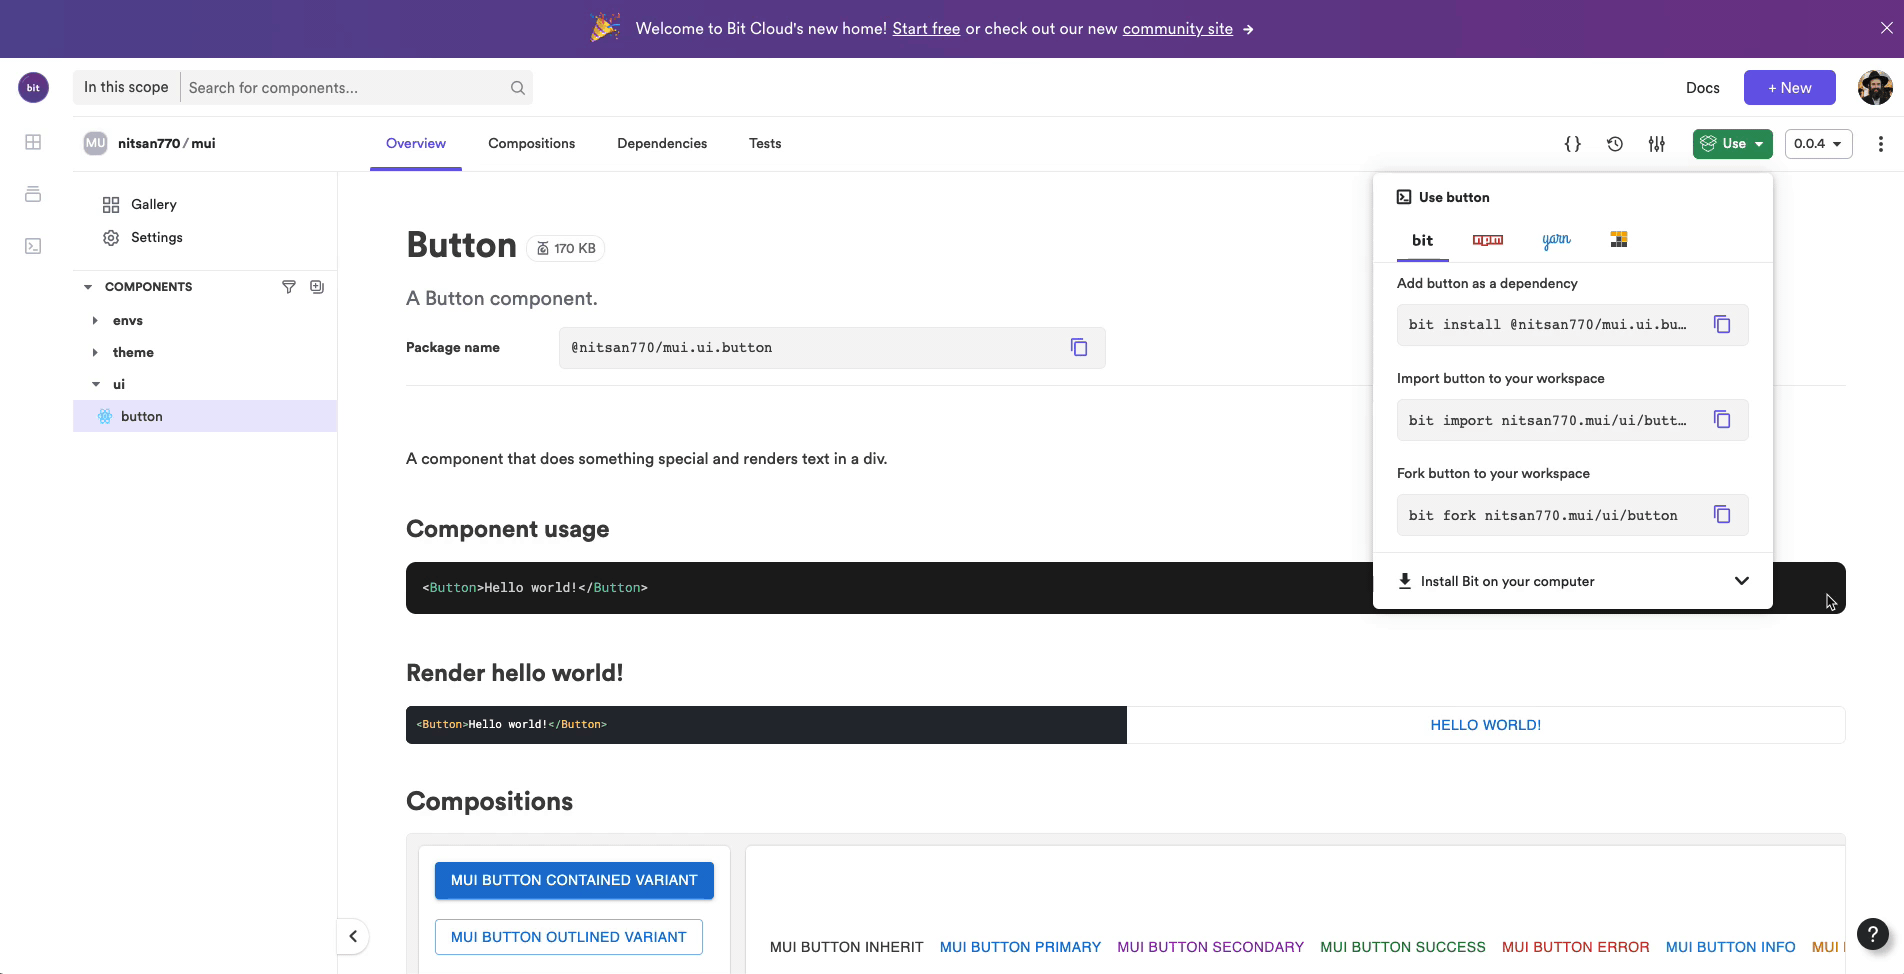The image size is (1904, 974).
Task: Click the + New button
Action: point(1789,87)
